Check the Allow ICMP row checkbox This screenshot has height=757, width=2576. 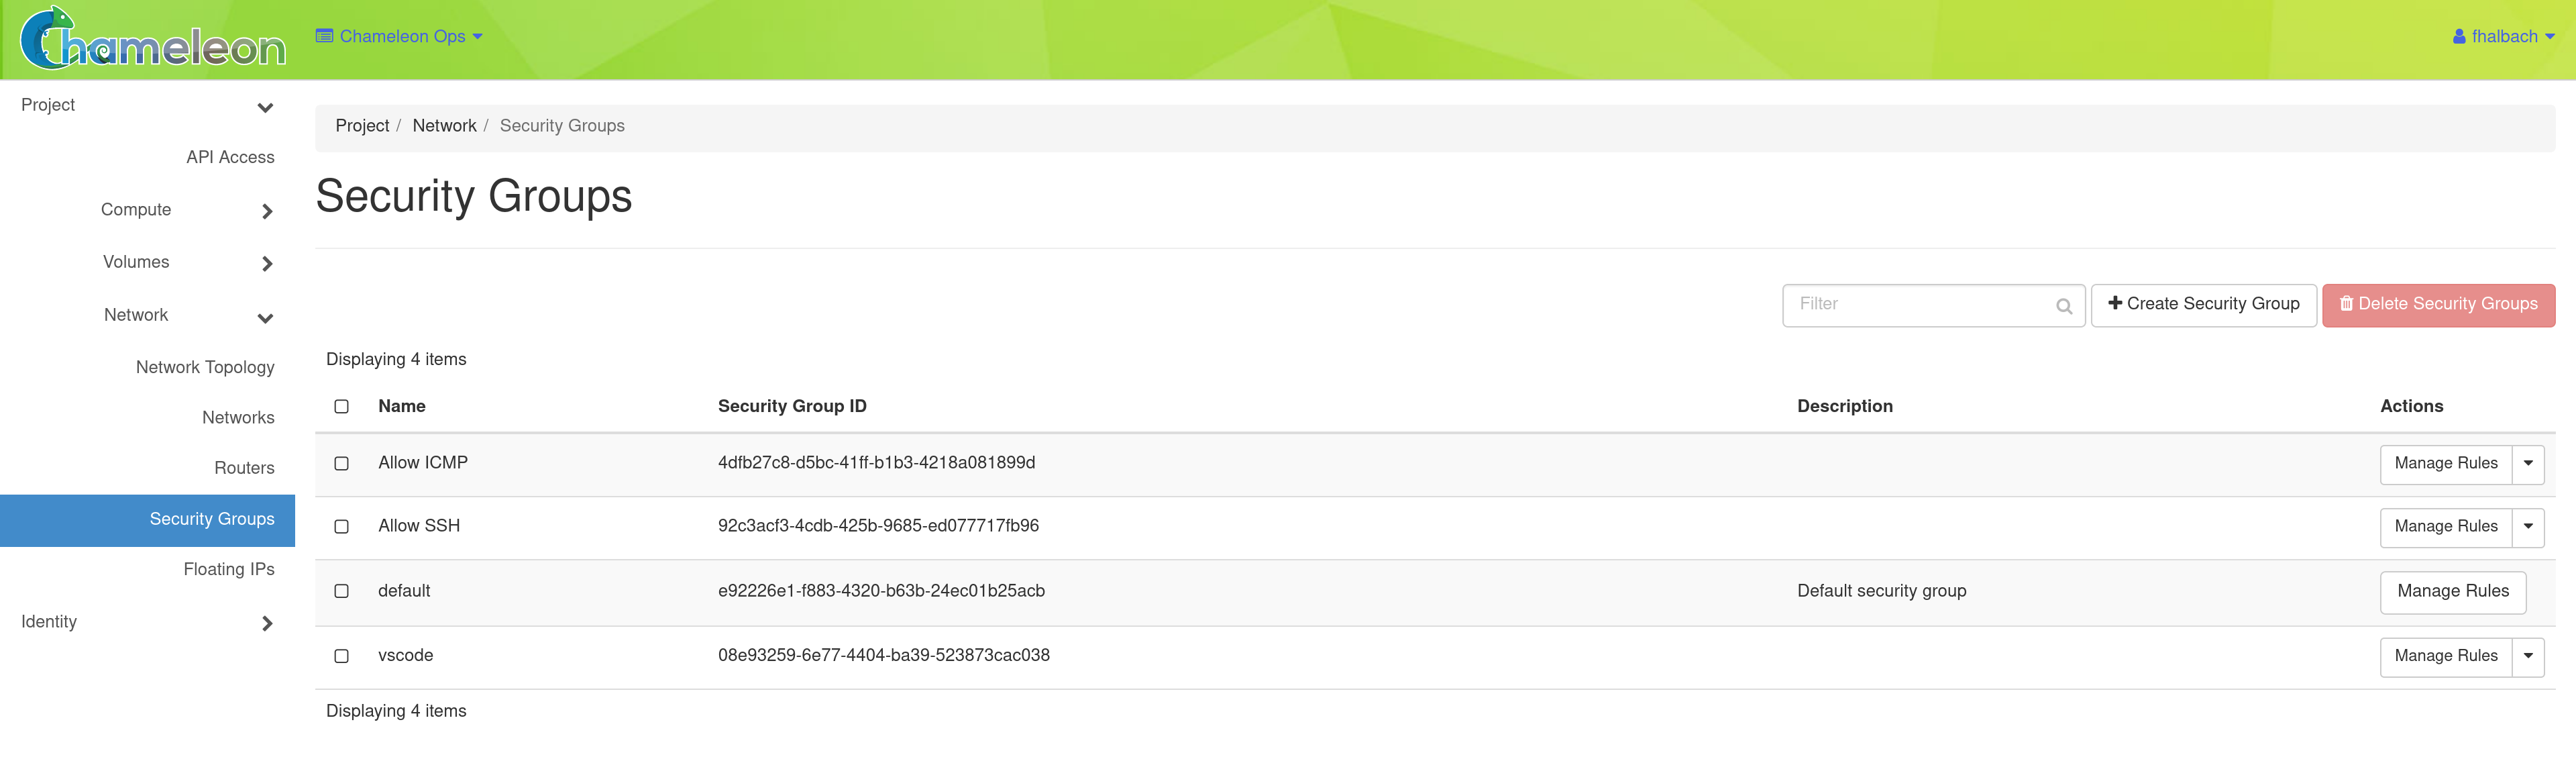coord(341,464)
